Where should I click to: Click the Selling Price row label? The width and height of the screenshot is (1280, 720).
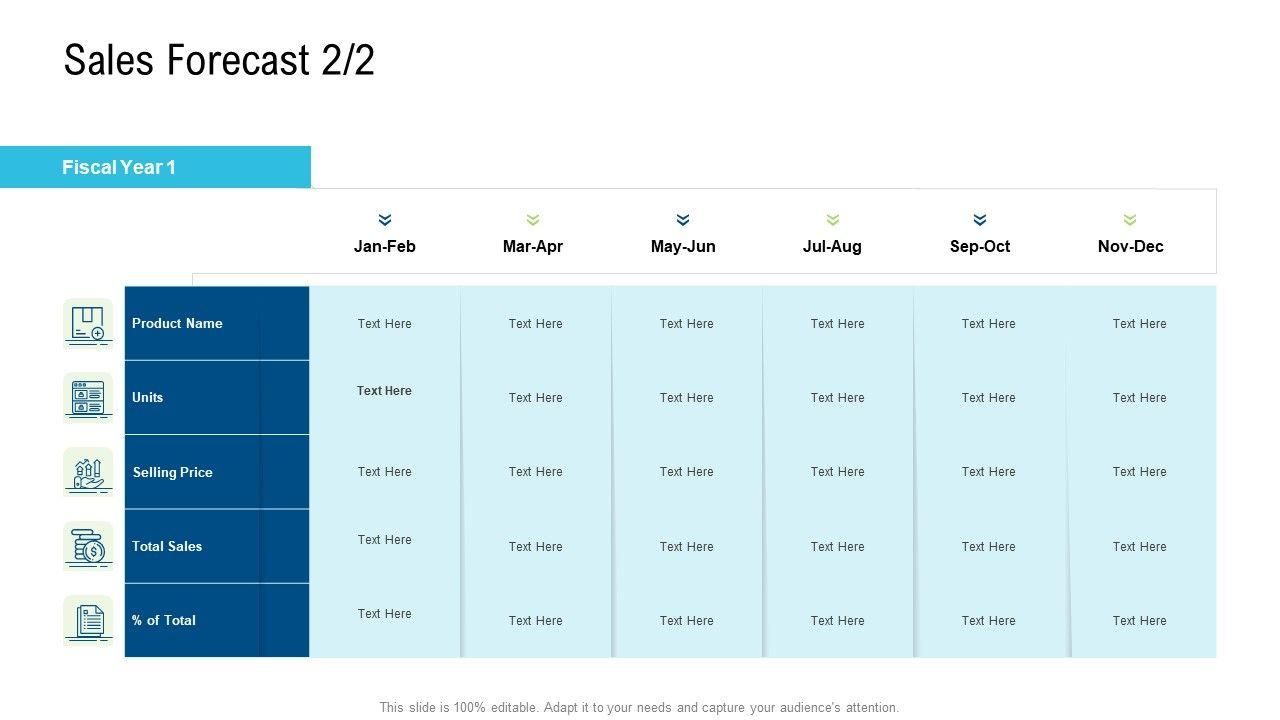point(172,472)
